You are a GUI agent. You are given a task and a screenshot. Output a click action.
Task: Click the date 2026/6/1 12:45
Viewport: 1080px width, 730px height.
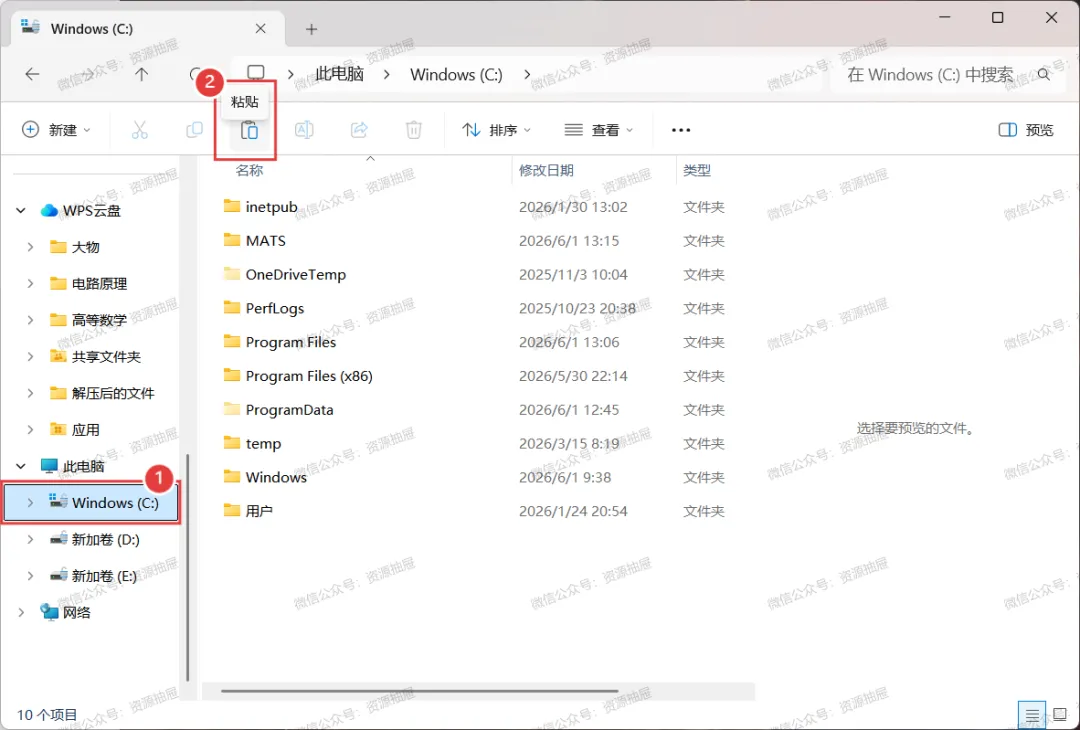pos(569,410)
